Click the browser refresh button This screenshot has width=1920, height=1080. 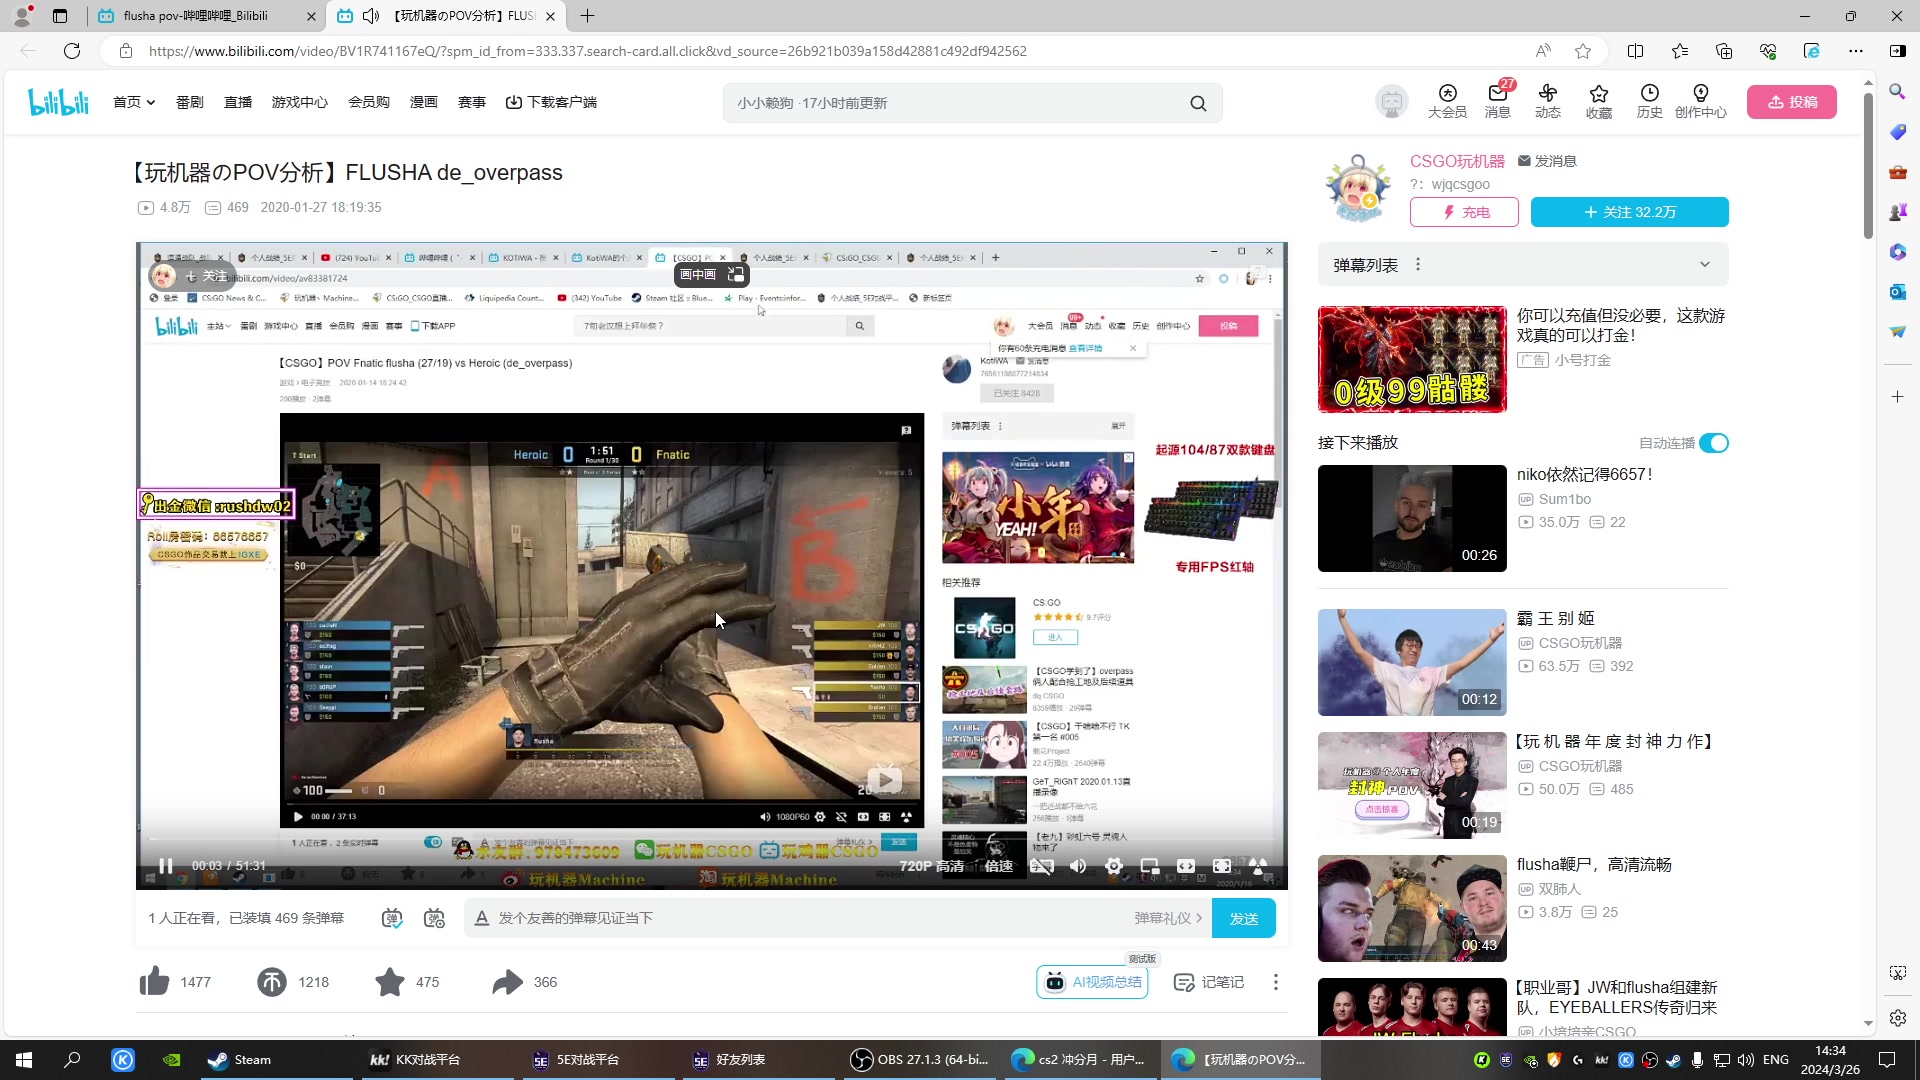click(72, 51)
